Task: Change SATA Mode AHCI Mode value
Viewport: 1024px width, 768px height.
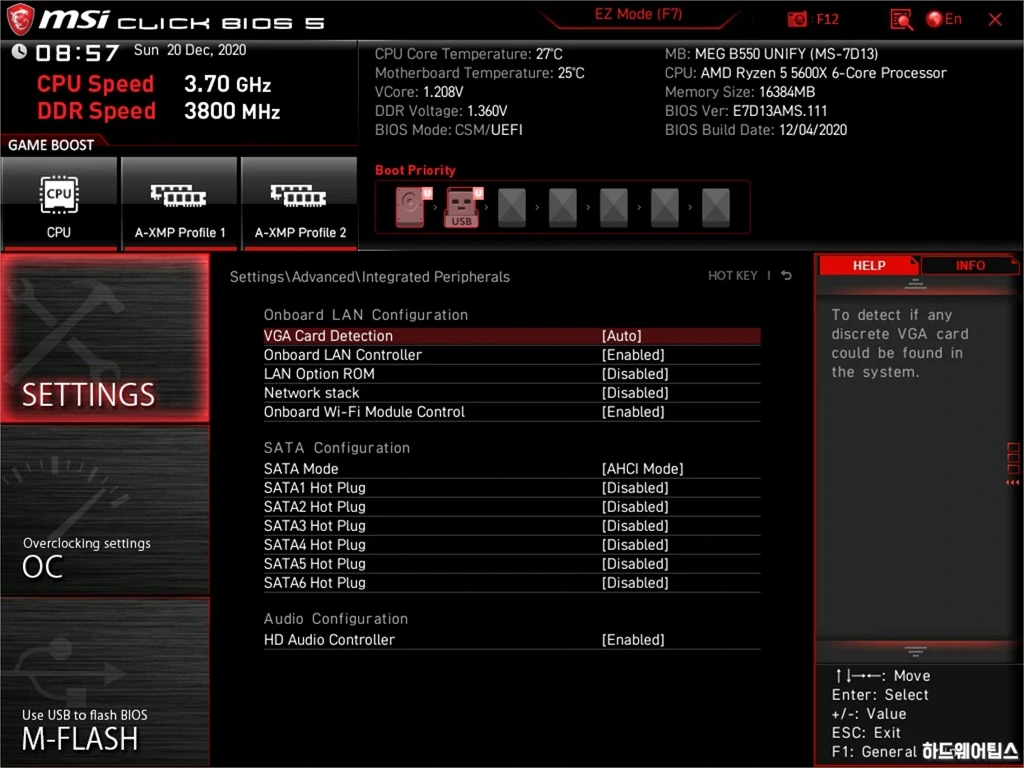Action: (643, 468)
